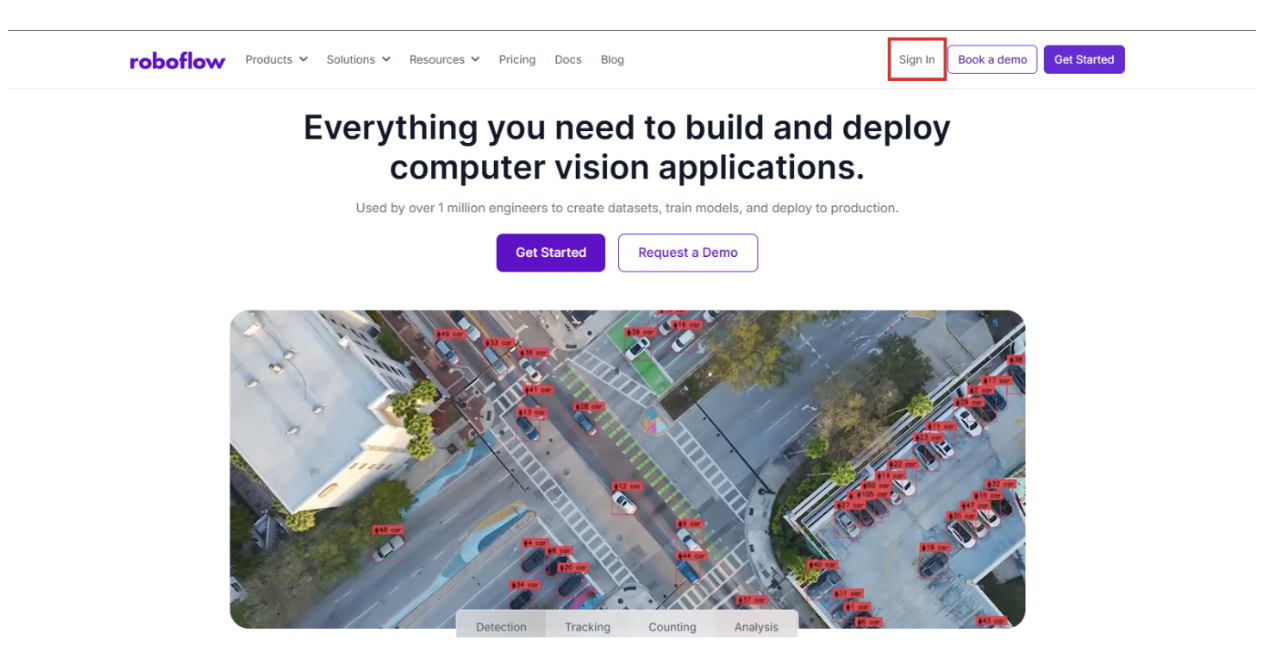The image size is (1288, 666).
Task: Go to the Pricing page
Action: 517,60
